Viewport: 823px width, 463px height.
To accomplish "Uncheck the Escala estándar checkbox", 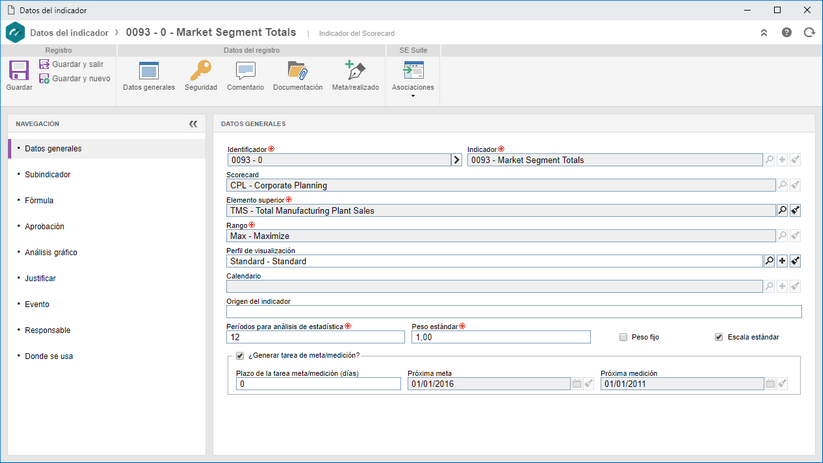I will pos(719,337).
